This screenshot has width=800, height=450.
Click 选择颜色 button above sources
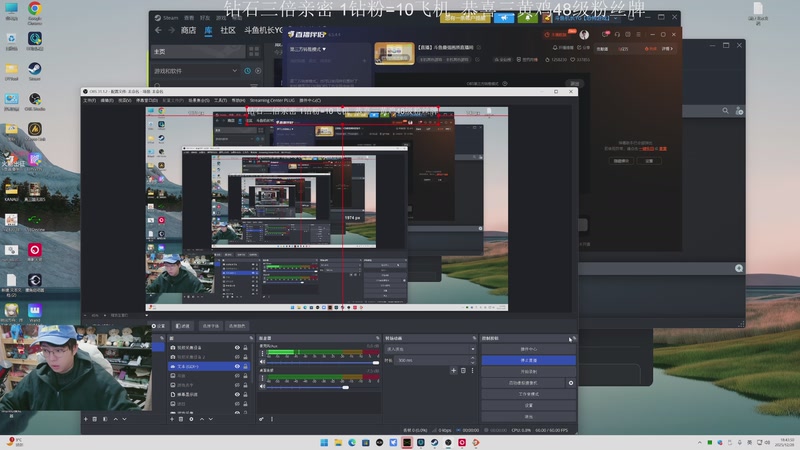[x=237, y=326]
